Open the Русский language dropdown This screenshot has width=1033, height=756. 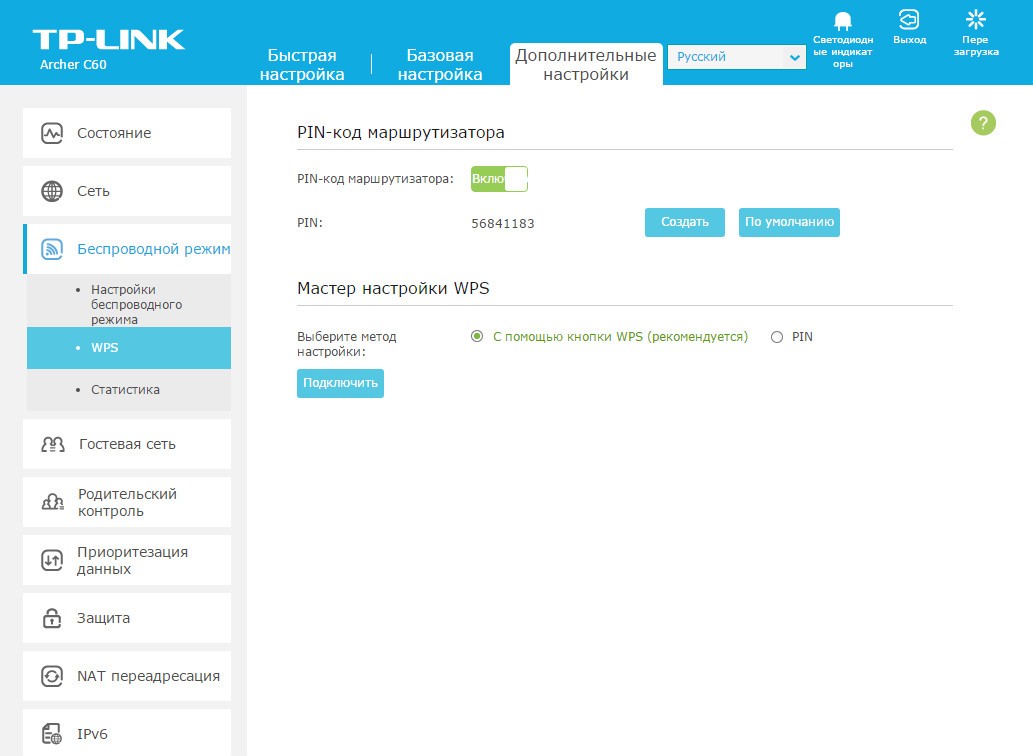click(x=736, y=58)
